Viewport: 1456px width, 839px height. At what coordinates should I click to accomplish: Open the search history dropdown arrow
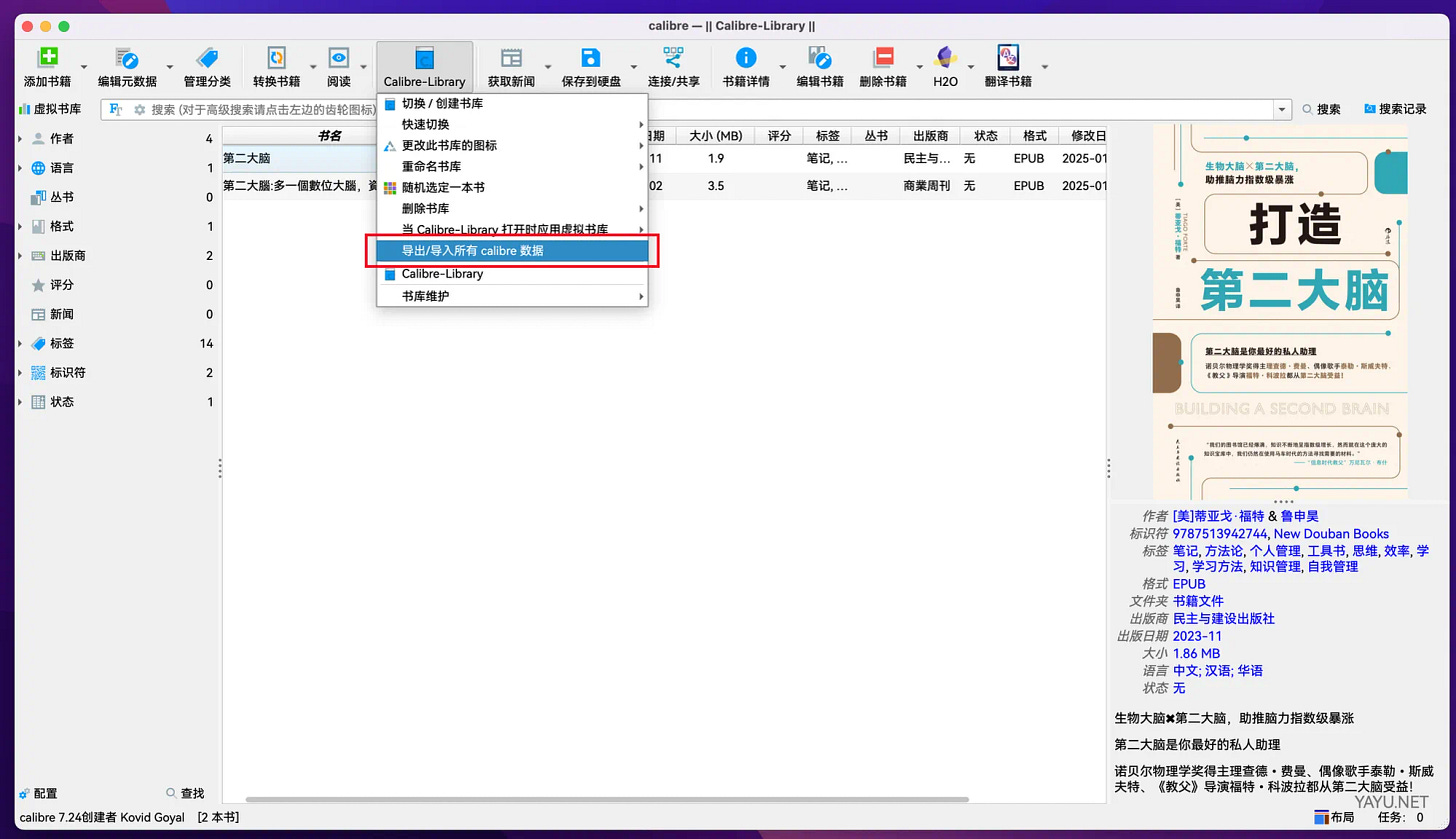(1282, 109)
